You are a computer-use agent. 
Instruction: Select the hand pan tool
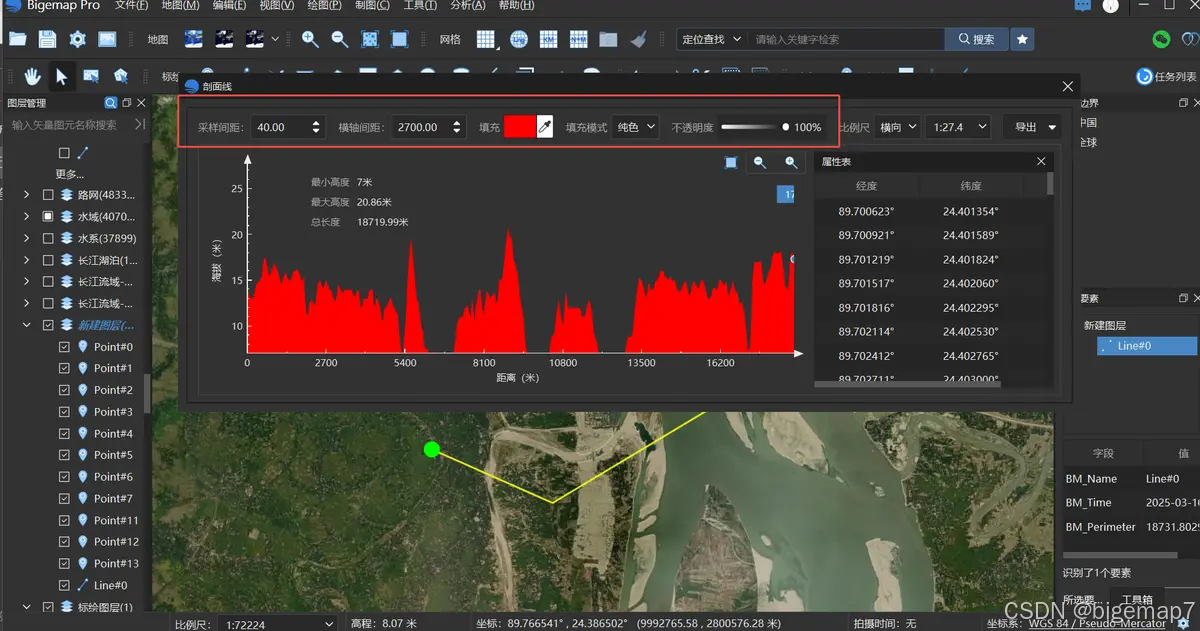coord(32,76)
